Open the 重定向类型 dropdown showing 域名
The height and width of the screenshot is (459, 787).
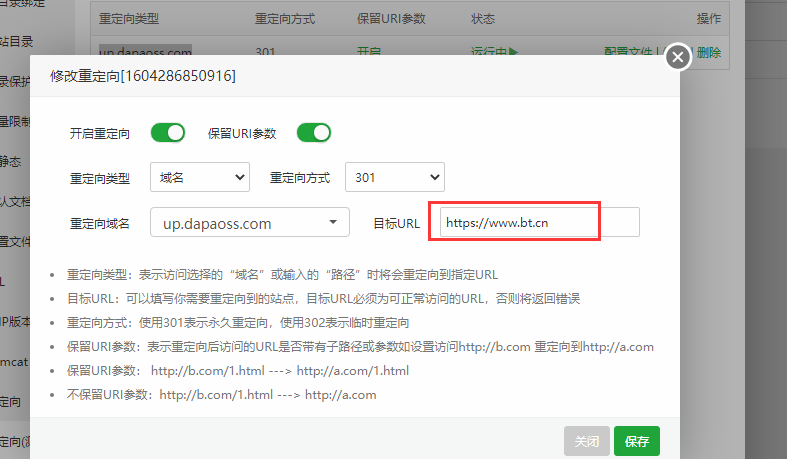pos(200,177)
